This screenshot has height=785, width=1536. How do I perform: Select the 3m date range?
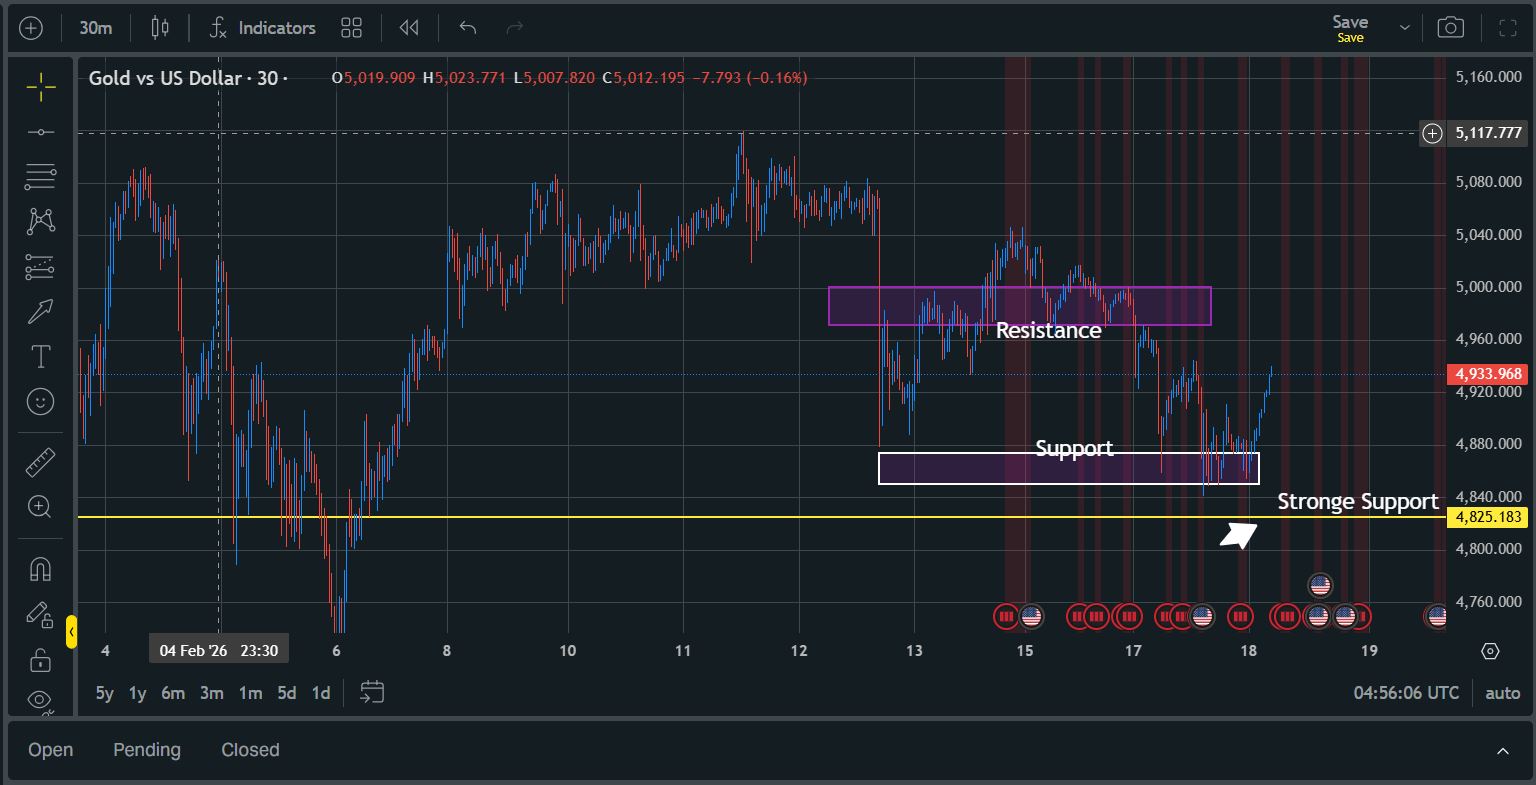pos(211,693)
